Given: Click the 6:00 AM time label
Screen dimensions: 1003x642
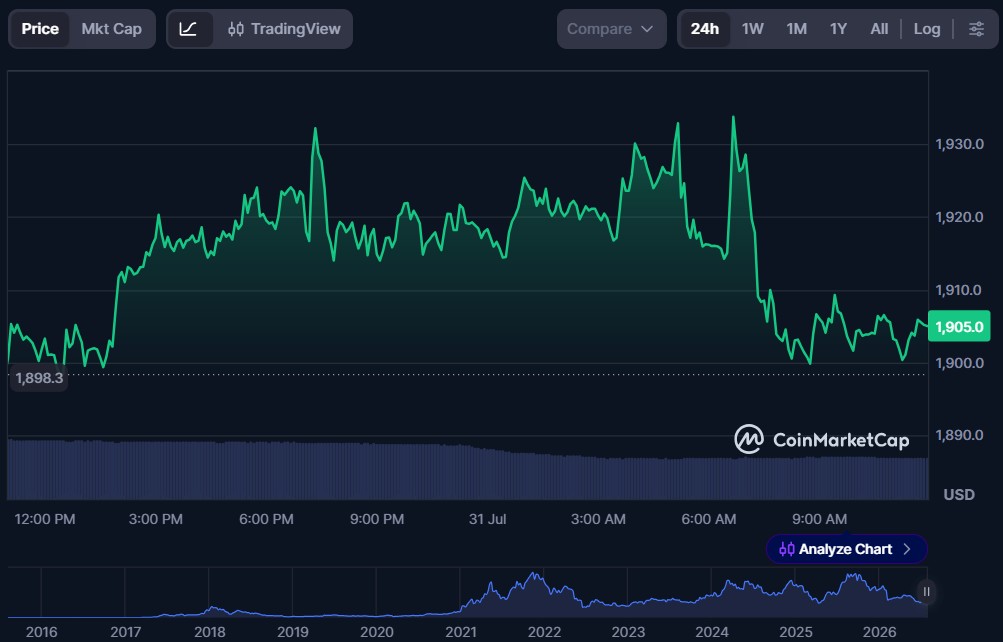Looking at the screenshot, I should pyautogui.click(x=709, y=519).
